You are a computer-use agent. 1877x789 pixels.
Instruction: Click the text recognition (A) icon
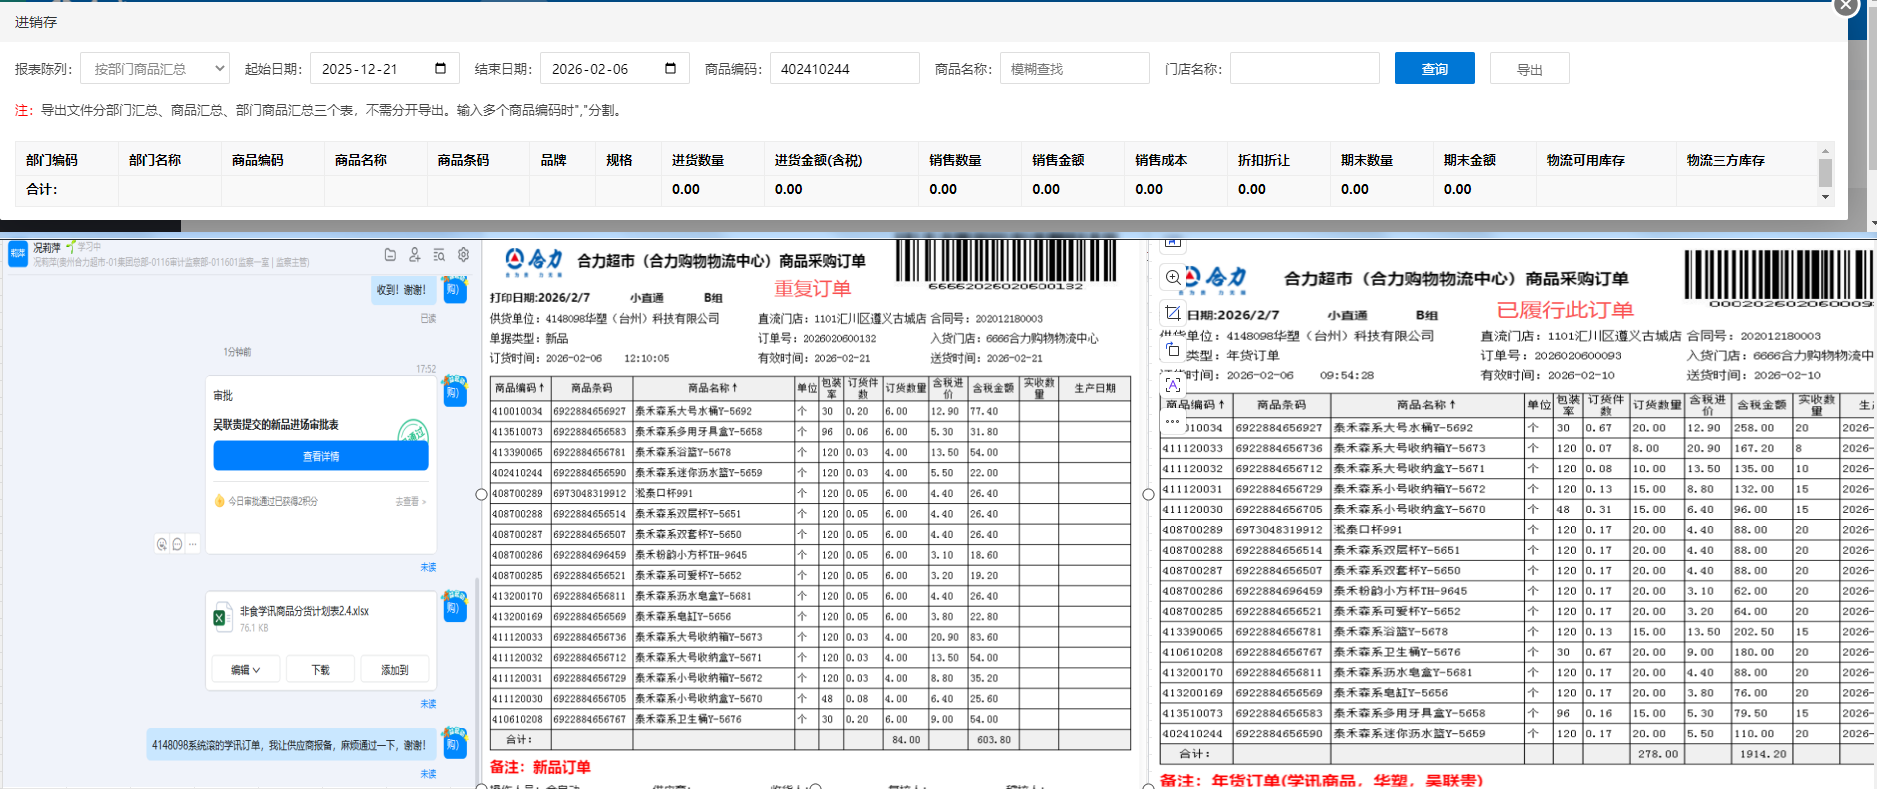[1173, 385]
